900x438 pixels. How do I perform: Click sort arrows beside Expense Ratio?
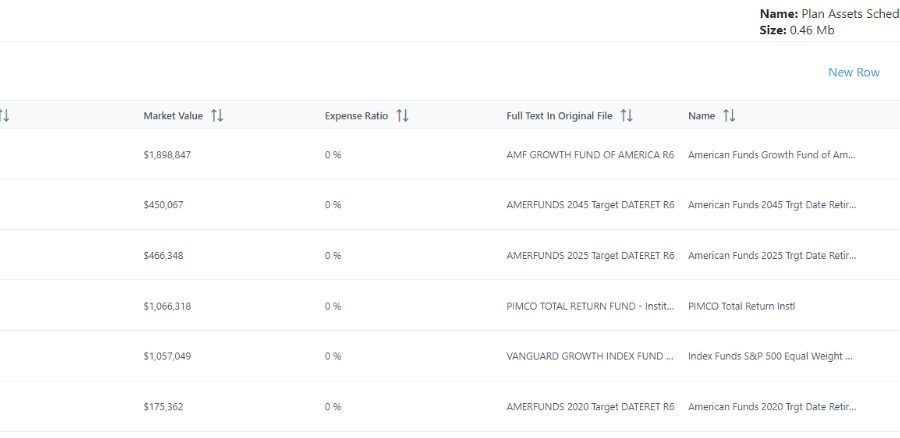[402, 116]
